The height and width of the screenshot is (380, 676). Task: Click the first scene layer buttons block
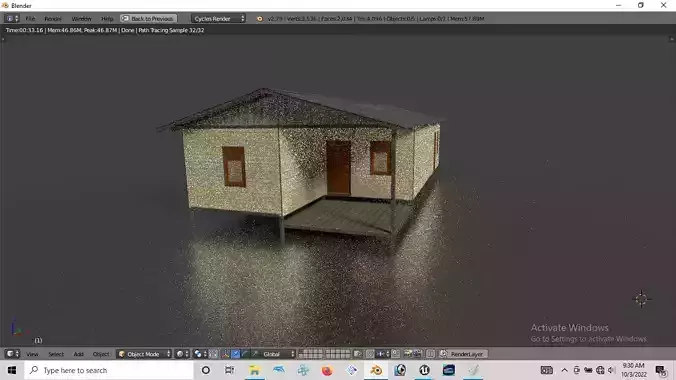310,354
